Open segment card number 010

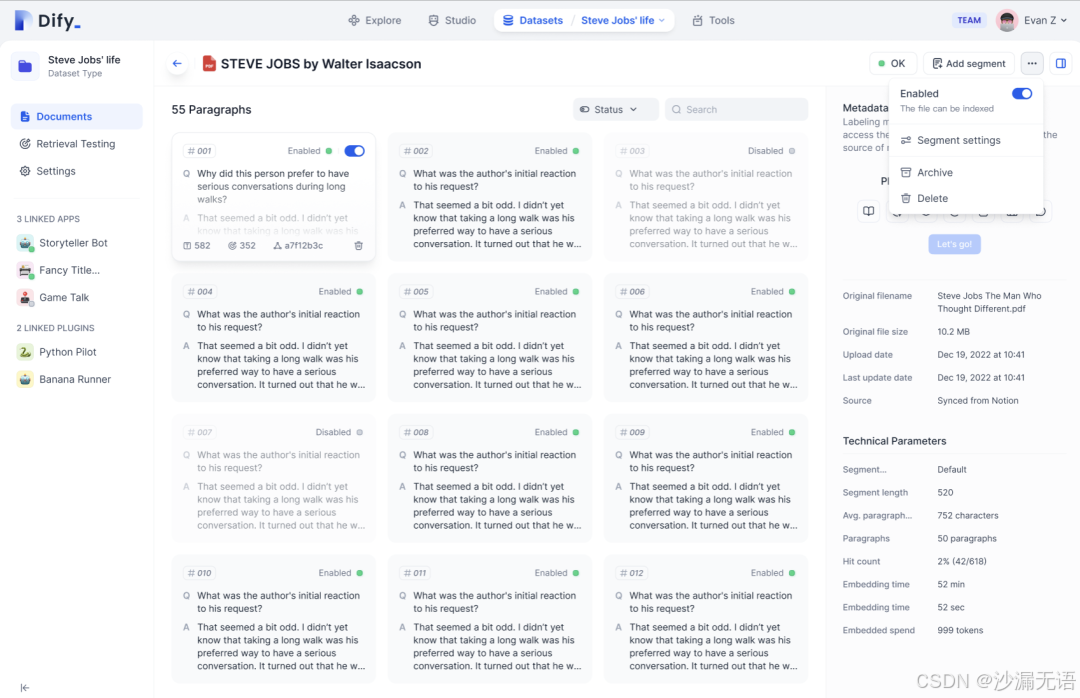pyautogui.click(x=273, y=619)
